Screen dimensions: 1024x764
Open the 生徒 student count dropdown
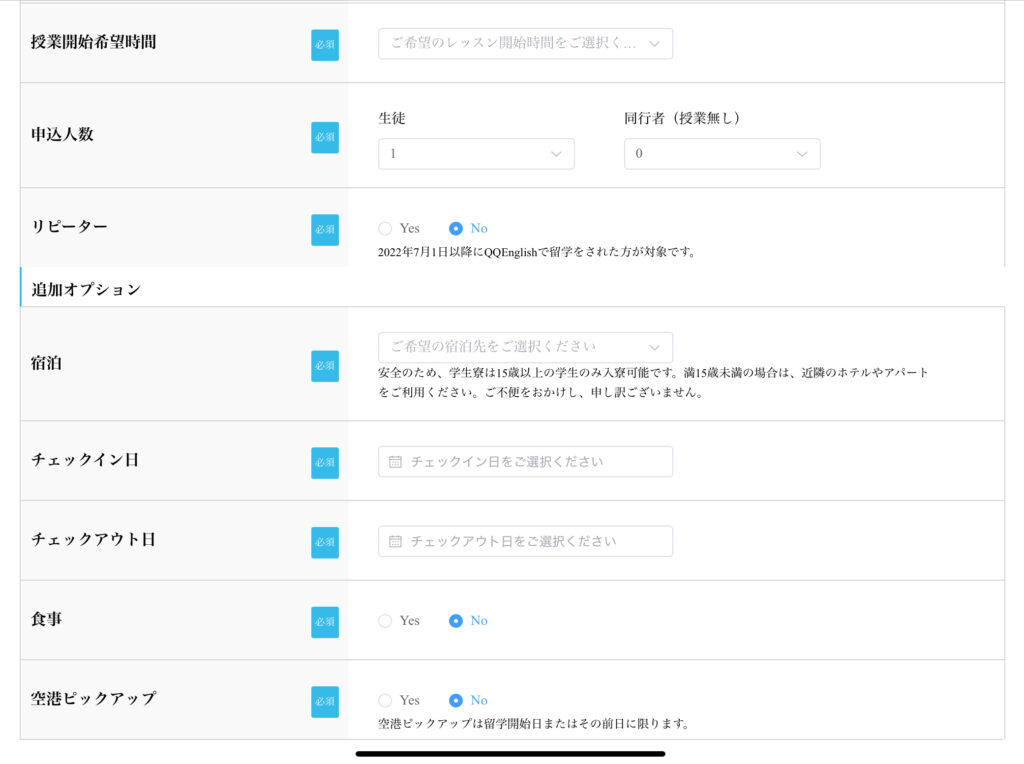click(476, 154)
